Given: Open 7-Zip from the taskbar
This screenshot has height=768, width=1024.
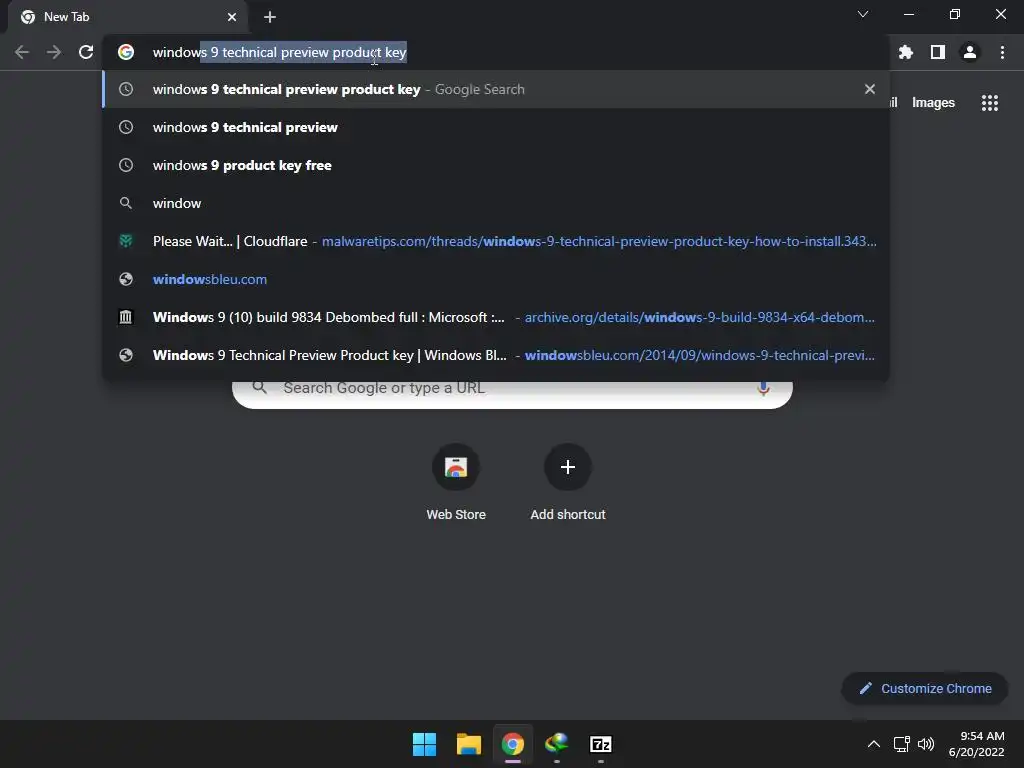Looking at the screenshot, I should pos(601,744).
